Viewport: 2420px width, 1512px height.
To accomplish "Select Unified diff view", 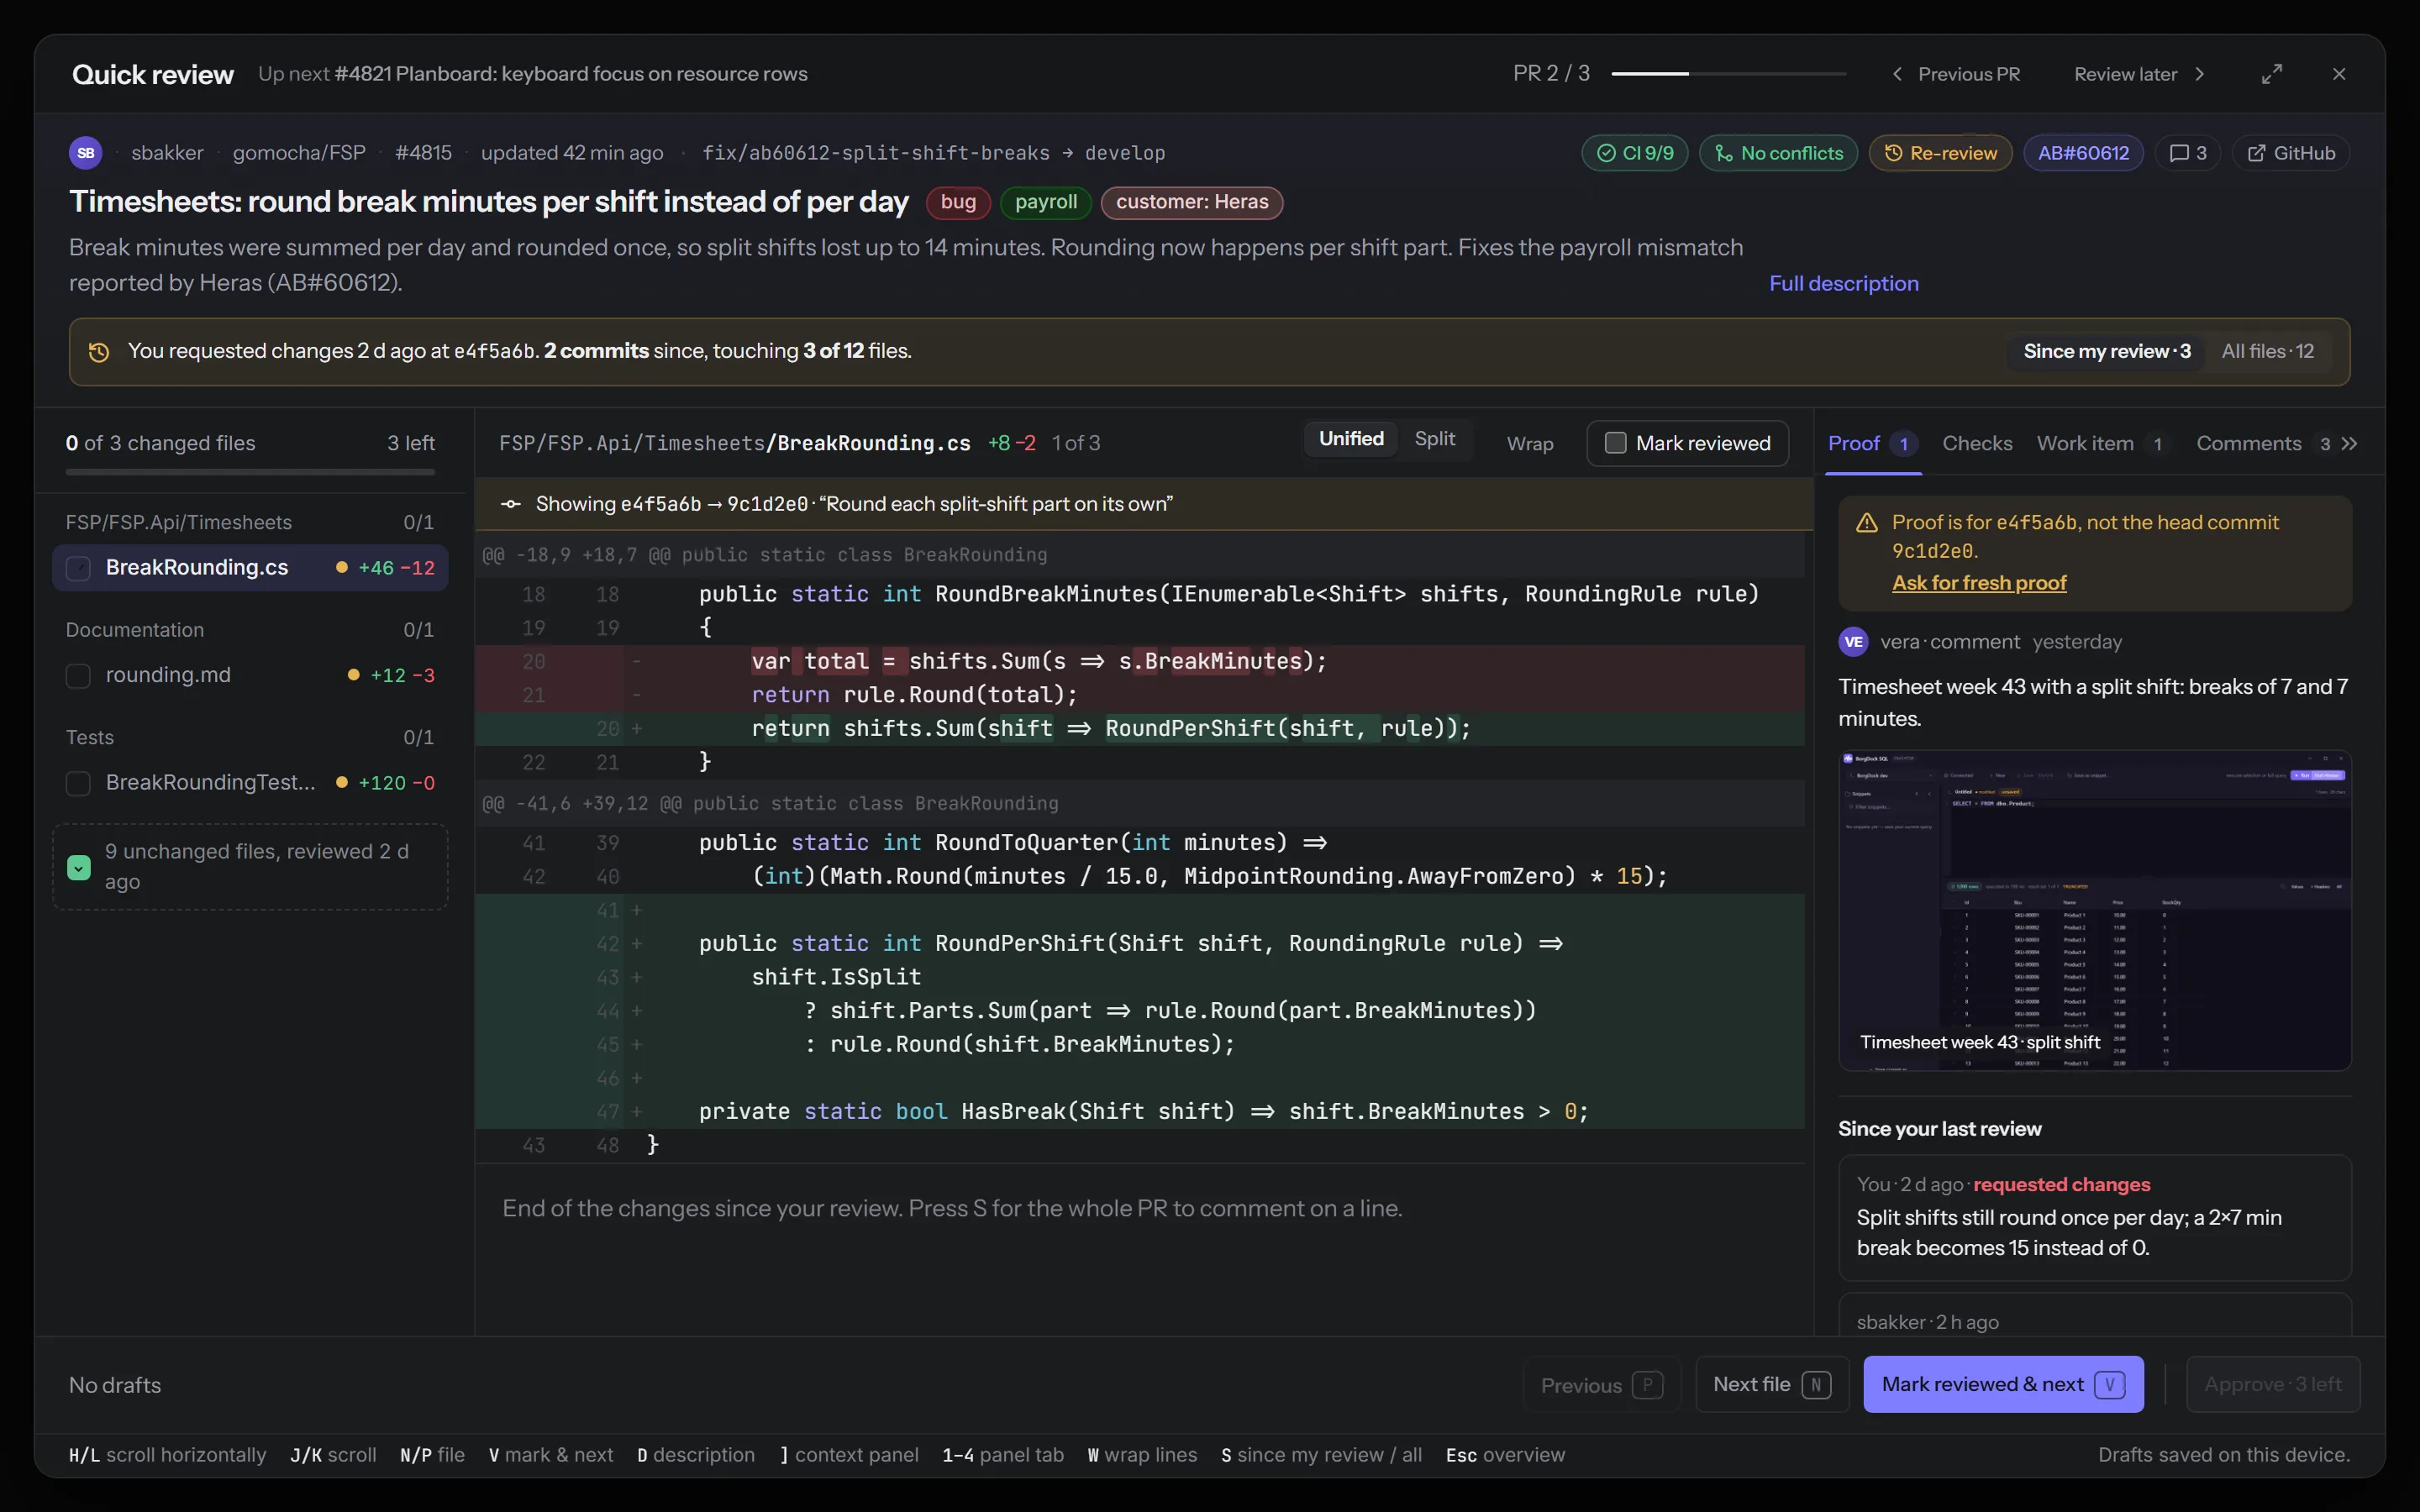I will [x=1351, y=439].
